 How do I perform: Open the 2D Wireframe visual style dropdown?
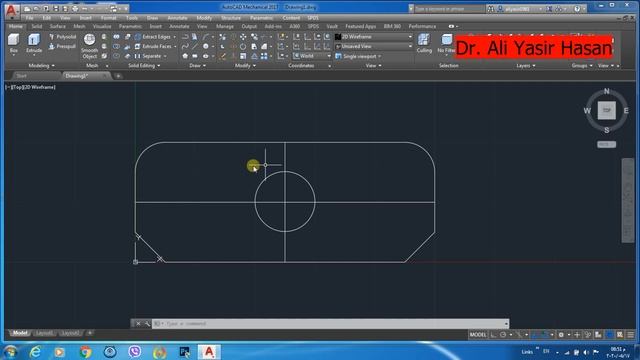pyautogui.click(x=374, y=37)
